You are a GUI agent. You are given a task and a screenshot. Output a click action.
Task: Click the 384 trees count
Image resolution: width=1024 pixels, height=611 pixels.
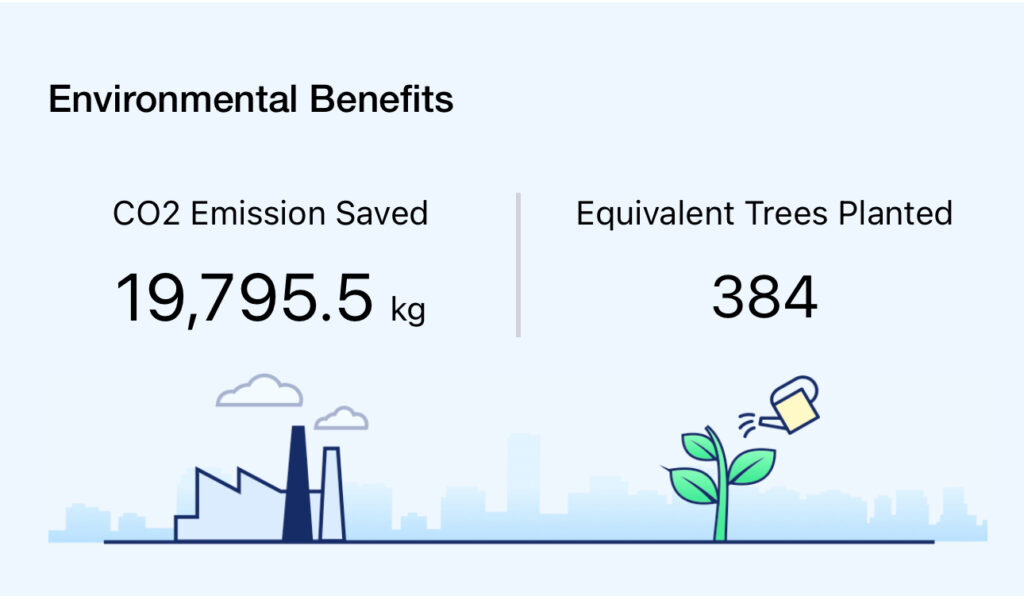pyautogui.click(x=764, y=298)
